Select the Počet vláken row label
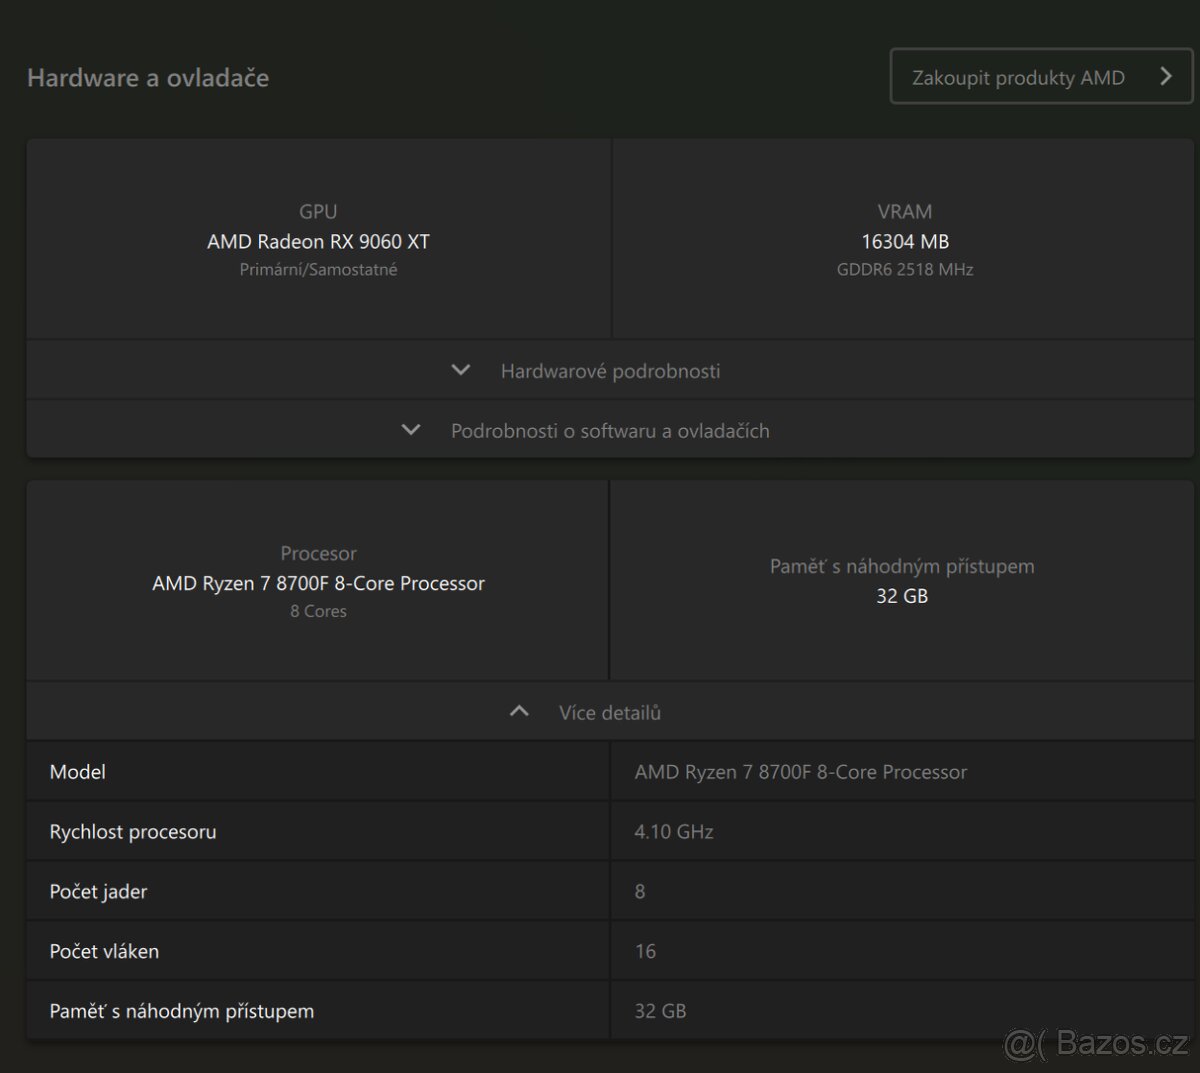Image resolution: width=1200 pixels, height=1073 pixels. [x=104, y=952]
